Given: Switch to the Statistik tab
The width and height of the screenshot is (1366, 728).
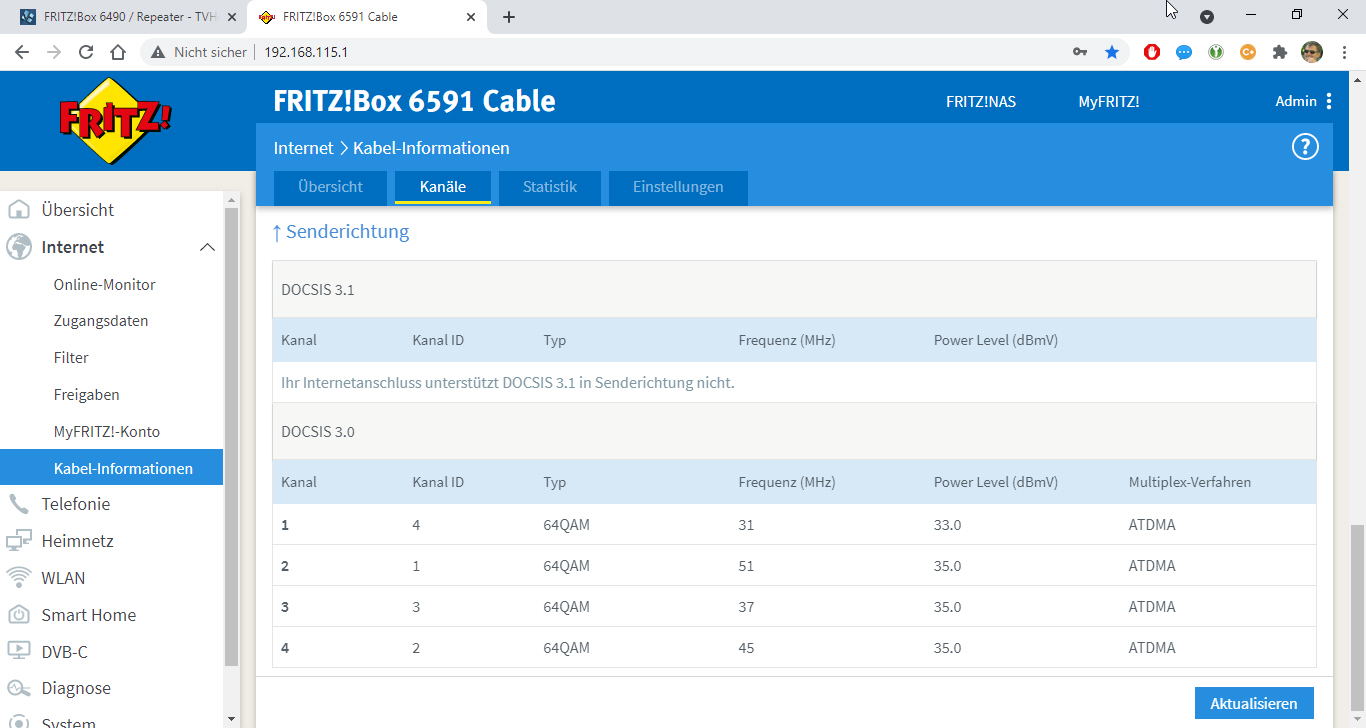Looking at the screenshot, I should (550, 187).
